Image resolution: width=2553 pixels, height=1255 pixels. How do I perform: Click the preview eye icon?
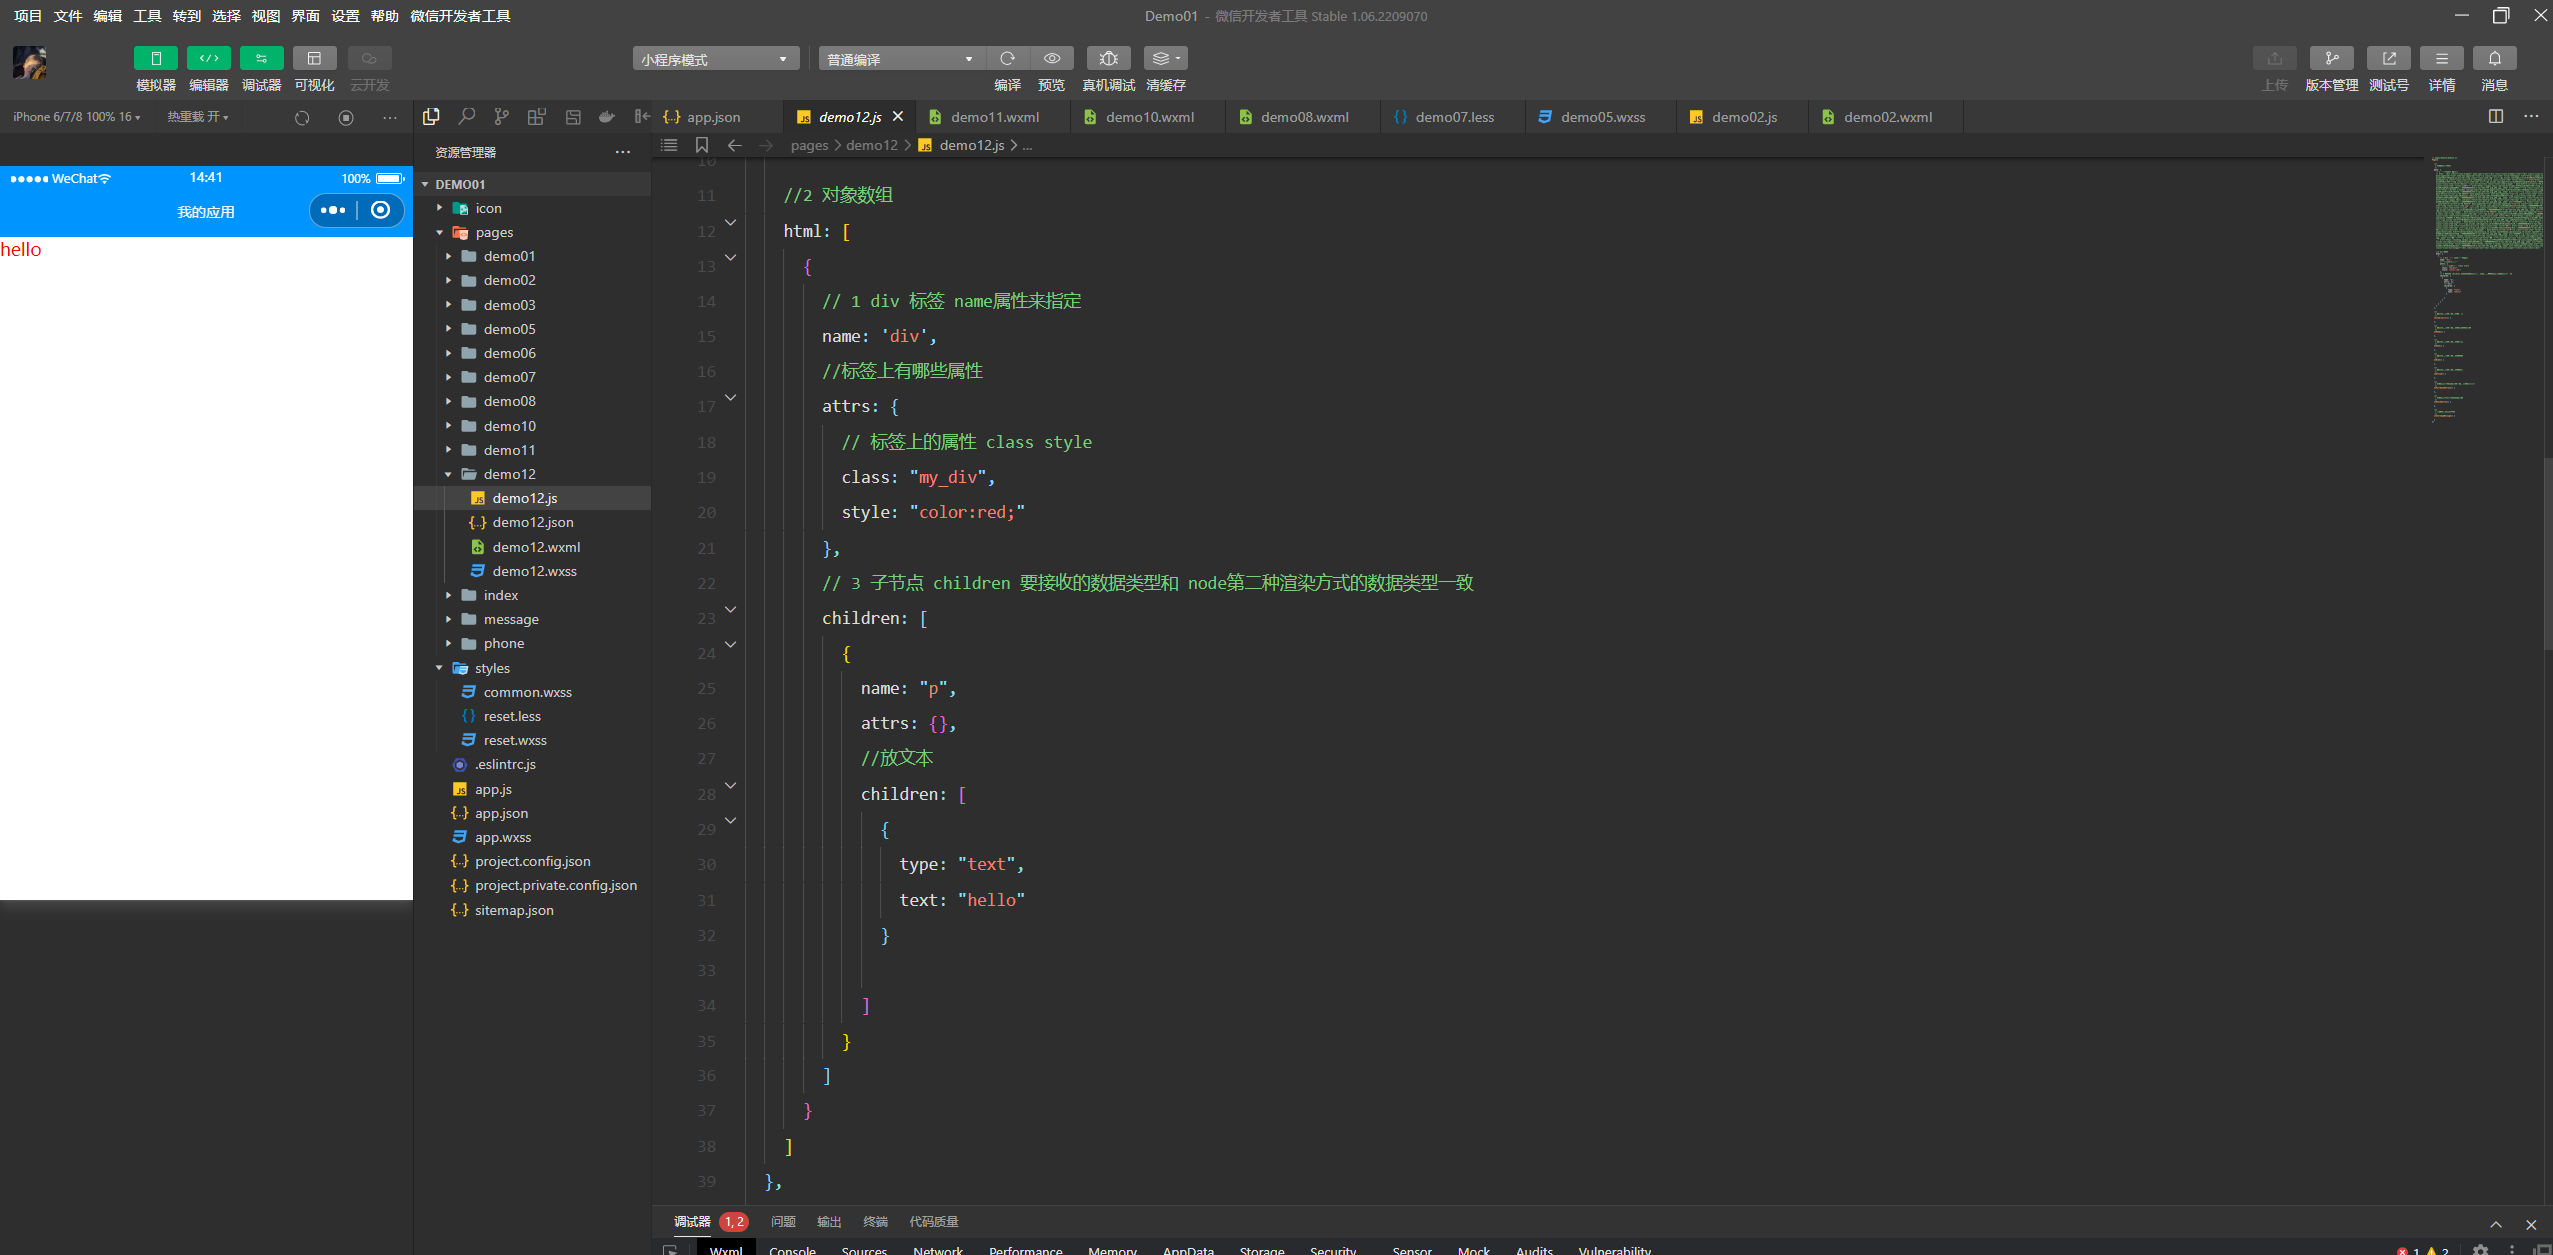coord(1051,59)
